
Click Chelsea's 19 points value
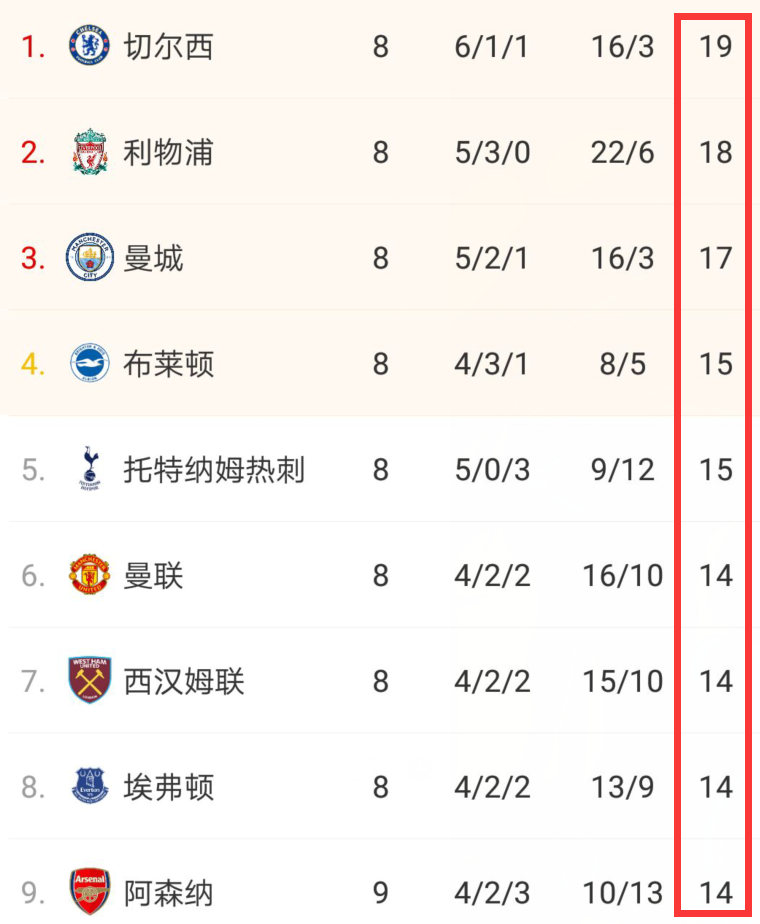pyautogui.click(x=715, y=47)
